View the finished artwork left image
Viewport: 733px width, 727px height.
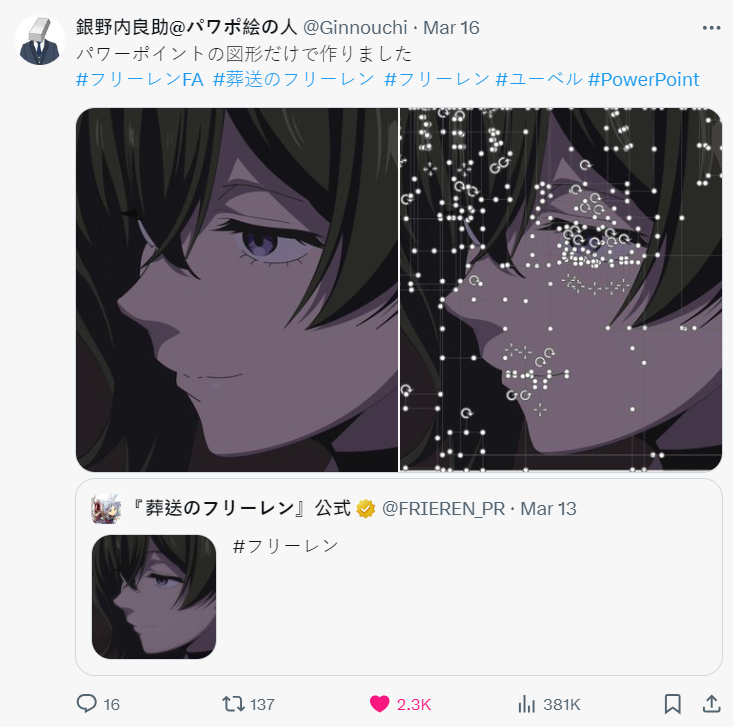[x=237, y=290]
